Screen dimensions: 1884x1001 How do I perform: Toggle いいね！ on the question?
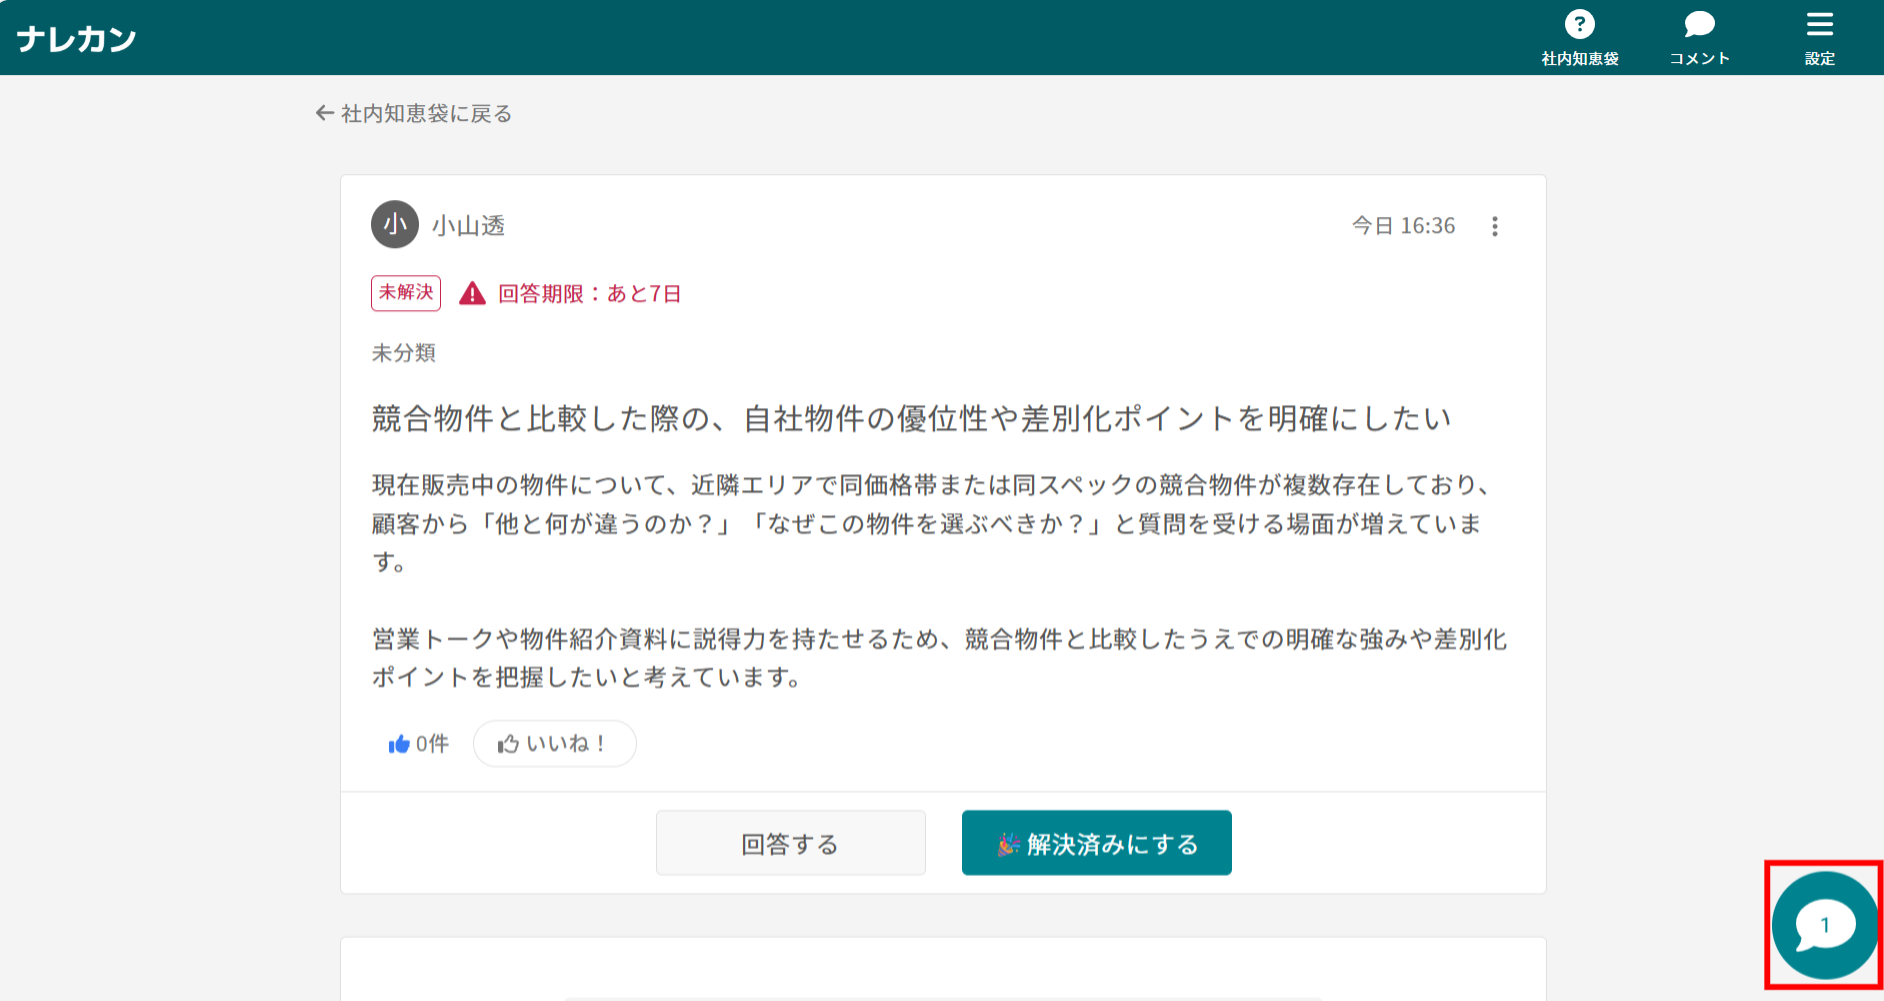(554, 743)
